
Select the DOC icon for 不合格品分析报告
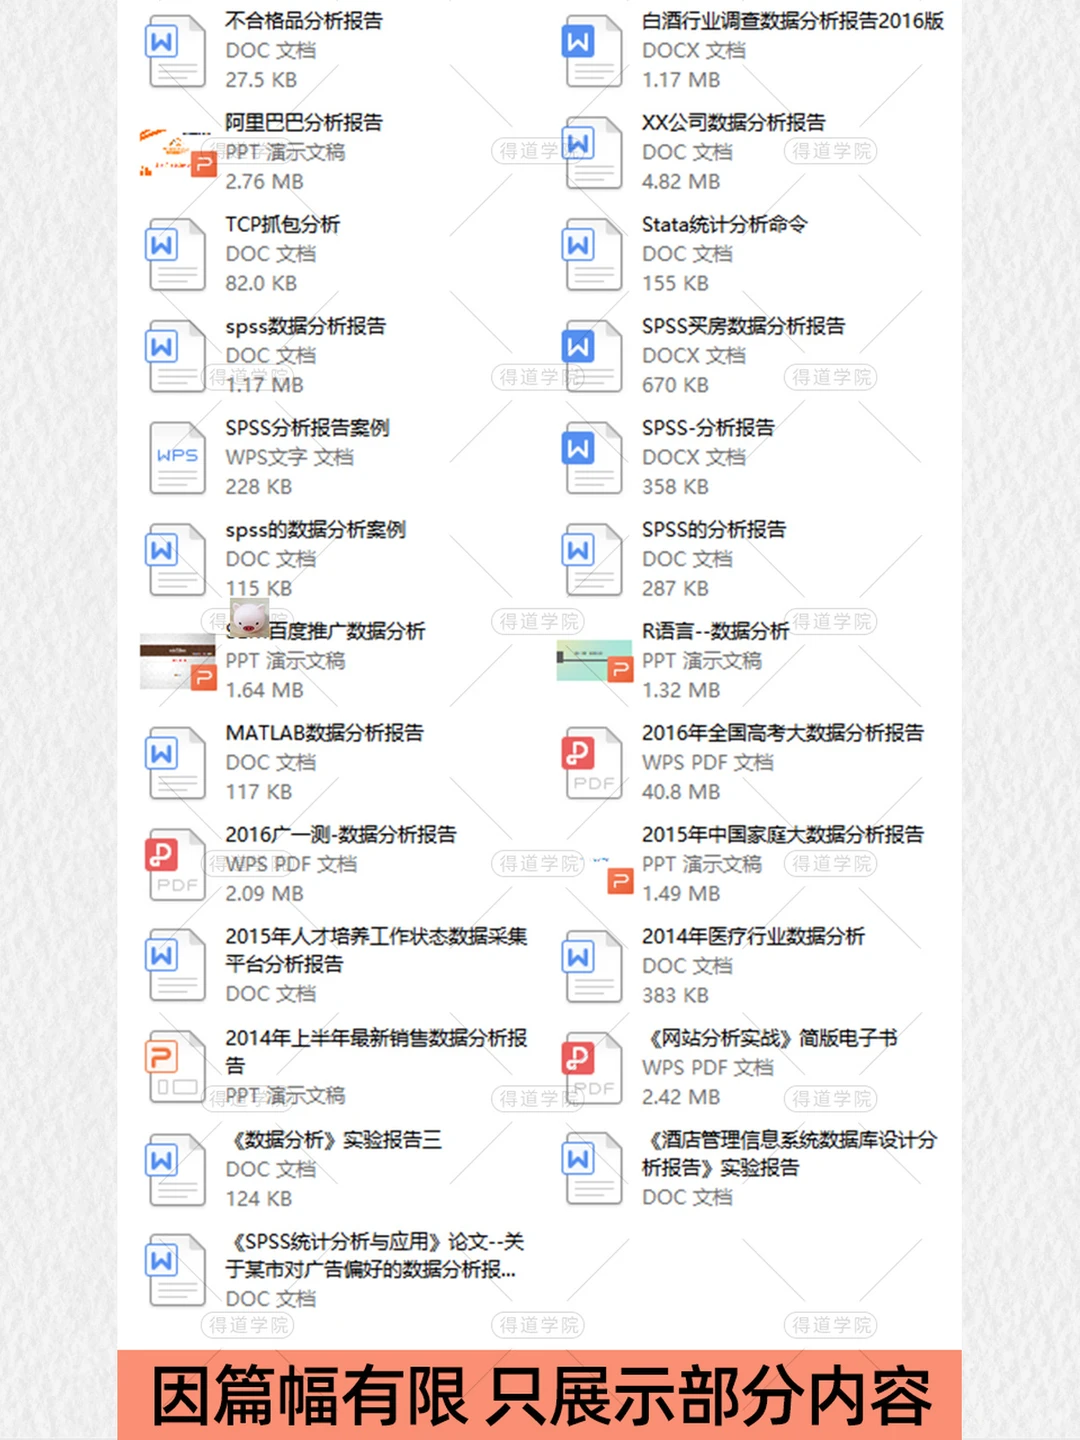[x=175, y=50]
